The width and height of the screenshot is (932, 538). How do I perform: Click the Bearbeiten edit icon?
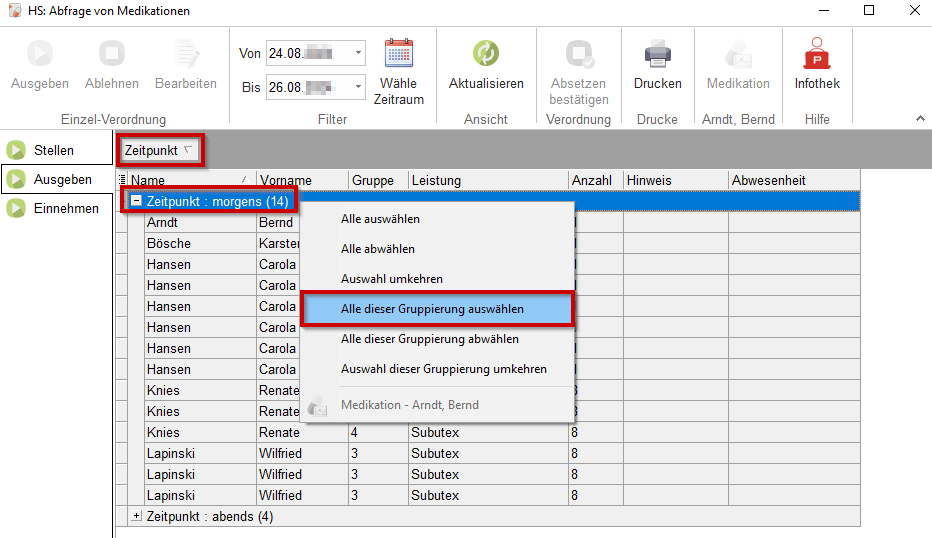(x=186, y=54)
